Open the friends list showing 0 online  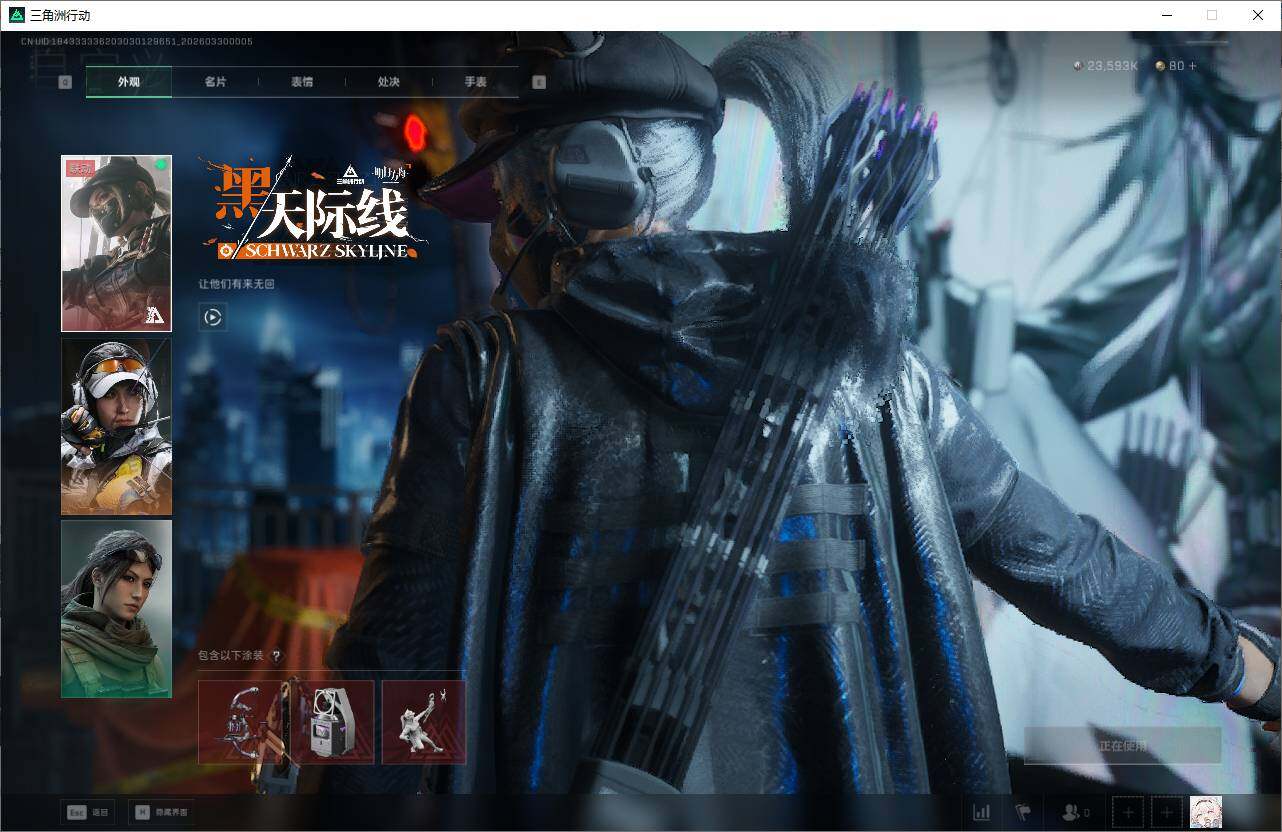[1071, 812]
